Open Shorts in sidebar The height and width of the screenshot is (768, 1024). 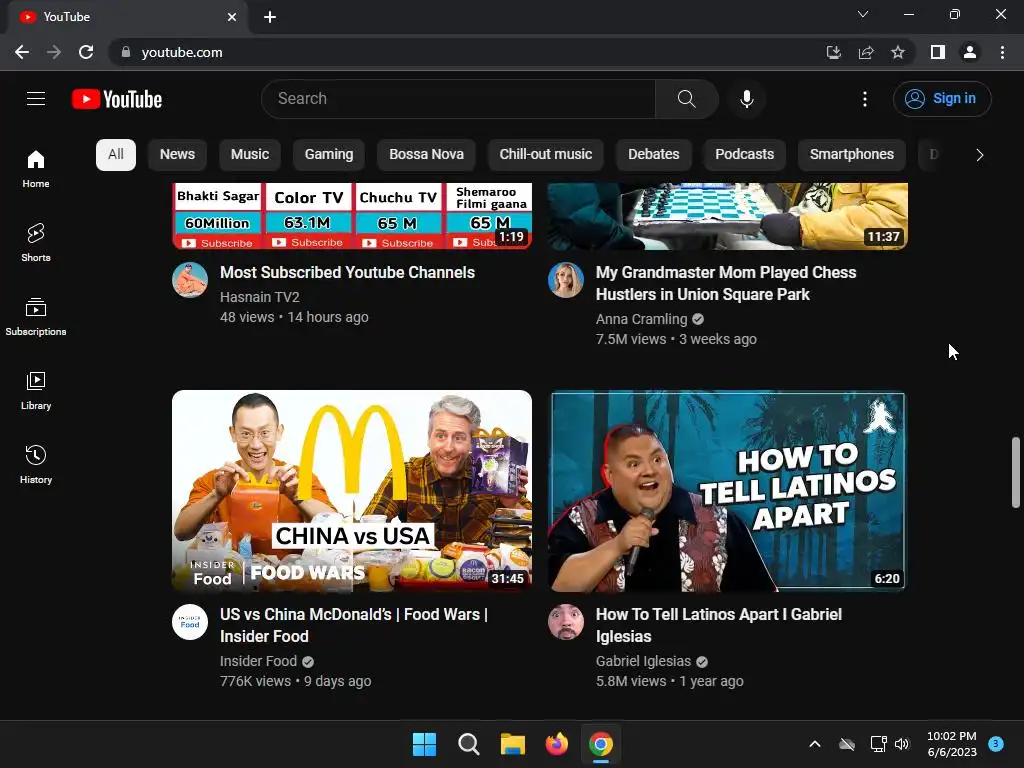pyautogui.click(x=36, y=243)
